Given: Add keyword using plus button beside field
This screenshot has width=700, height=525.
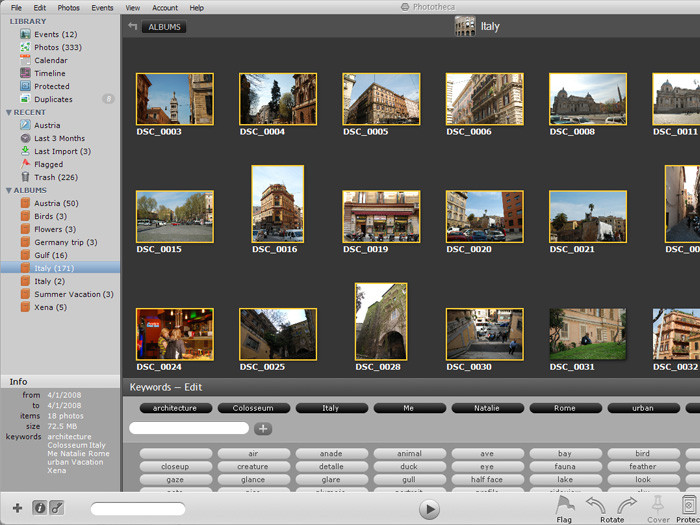Looking at the screenshot, I should click(x=263, y=429).
